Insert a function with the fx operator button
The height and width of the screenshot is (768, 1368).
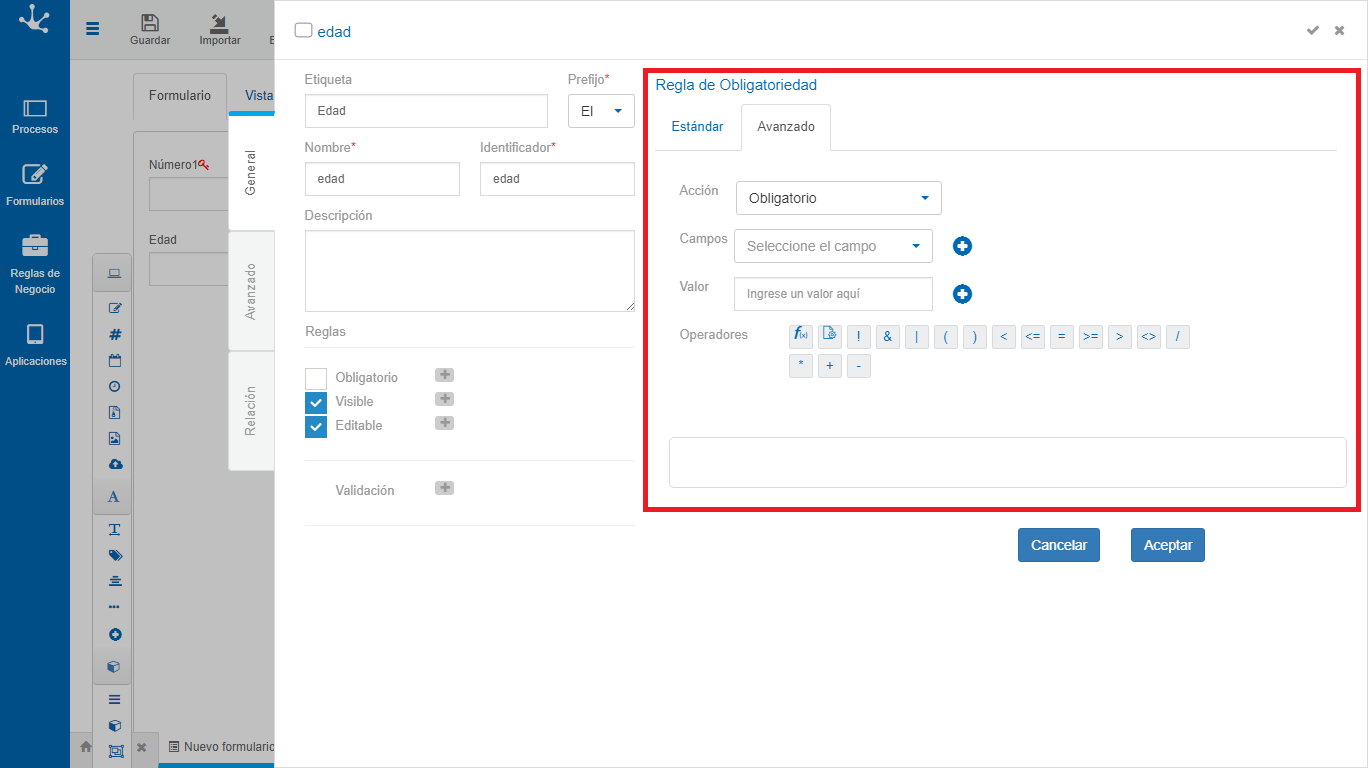[800, 336]
